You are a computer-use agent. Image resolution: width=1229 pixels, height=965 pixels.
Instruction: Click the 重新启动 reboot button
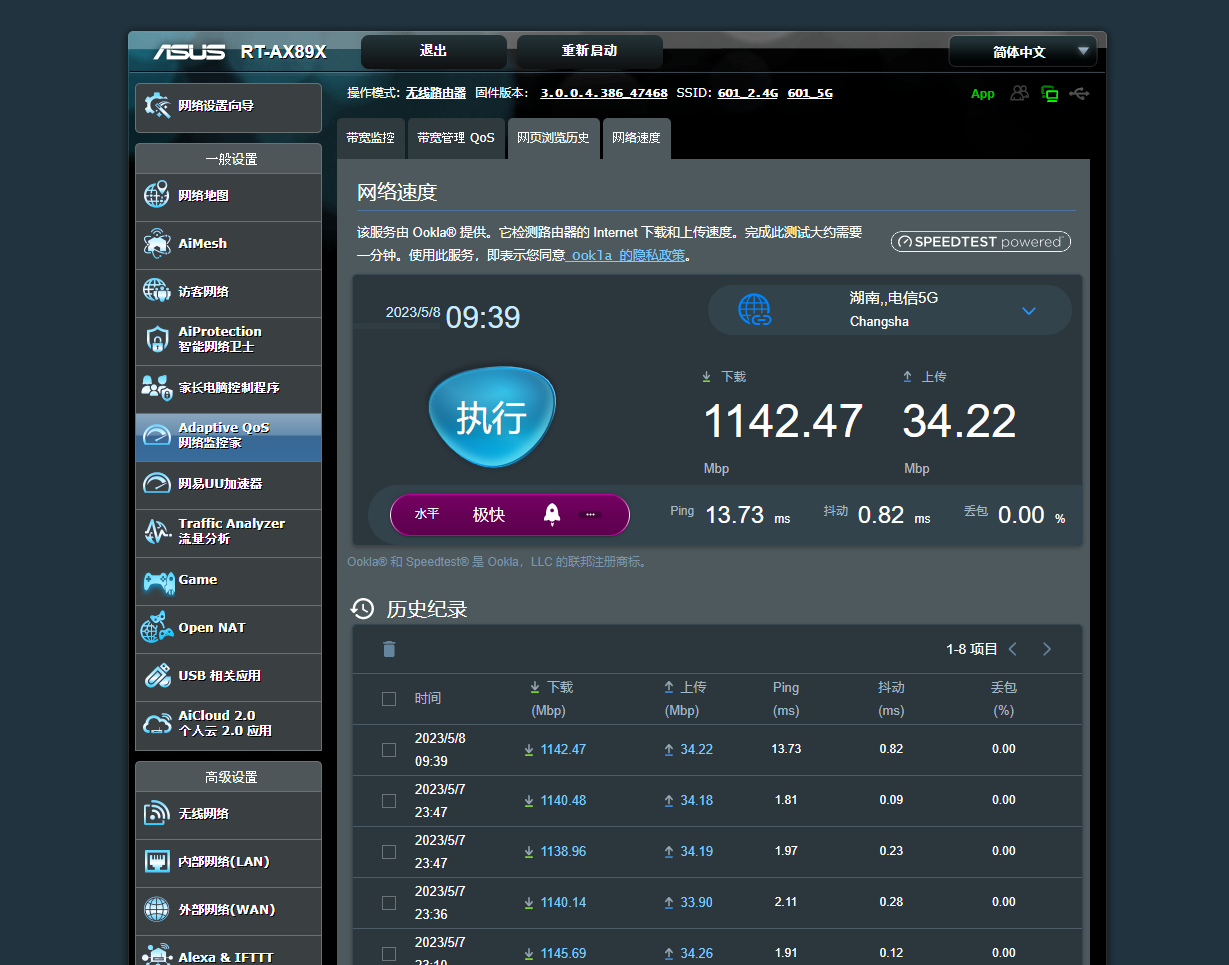[589, 51]
